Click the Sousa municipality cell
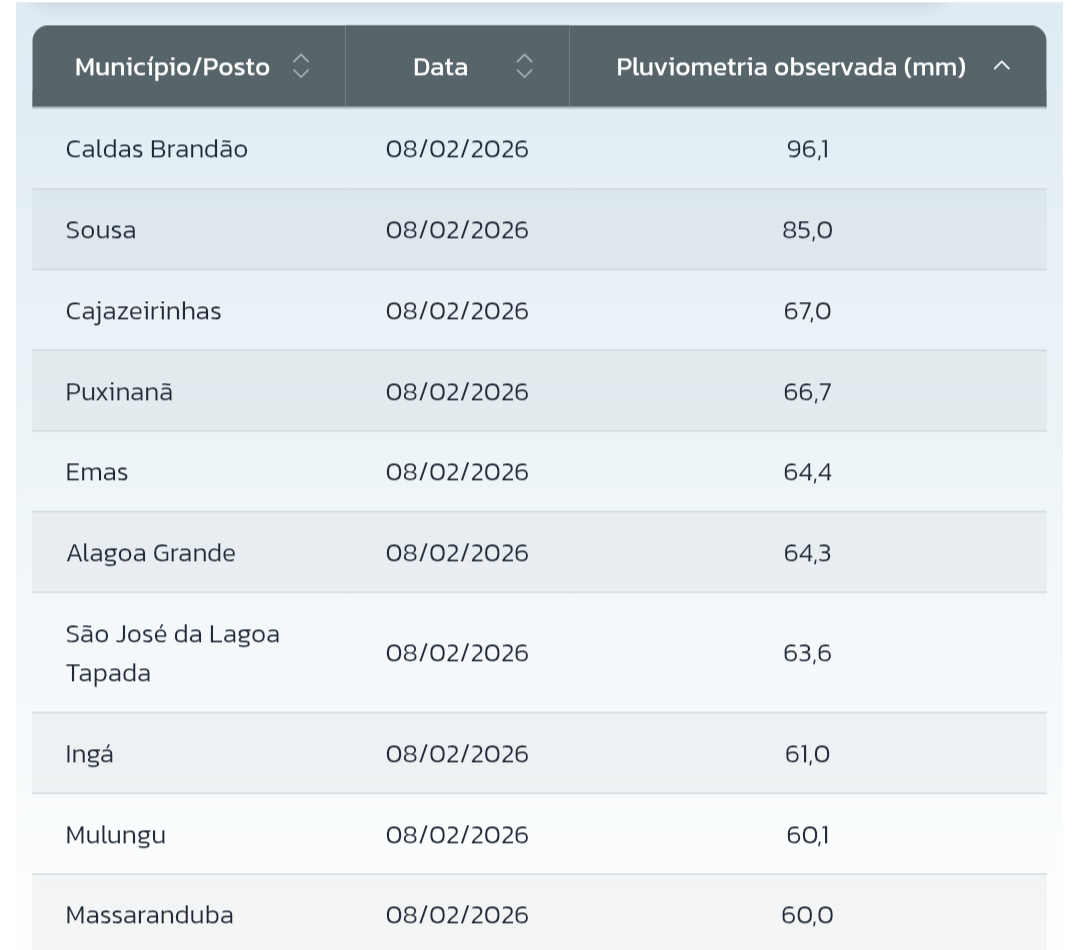Image resolution: width=1080 pixels, height=950 pixels. coord(101,231)
